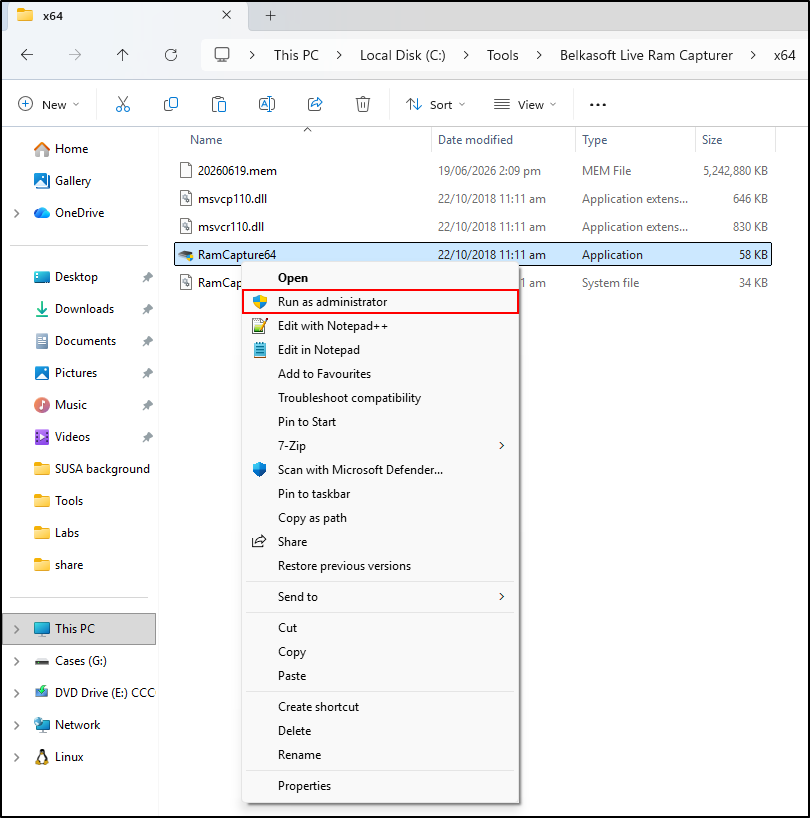Open the 7-Zip submenu
810x818 pixels.
pyautogui.click(x=380, y=446)
